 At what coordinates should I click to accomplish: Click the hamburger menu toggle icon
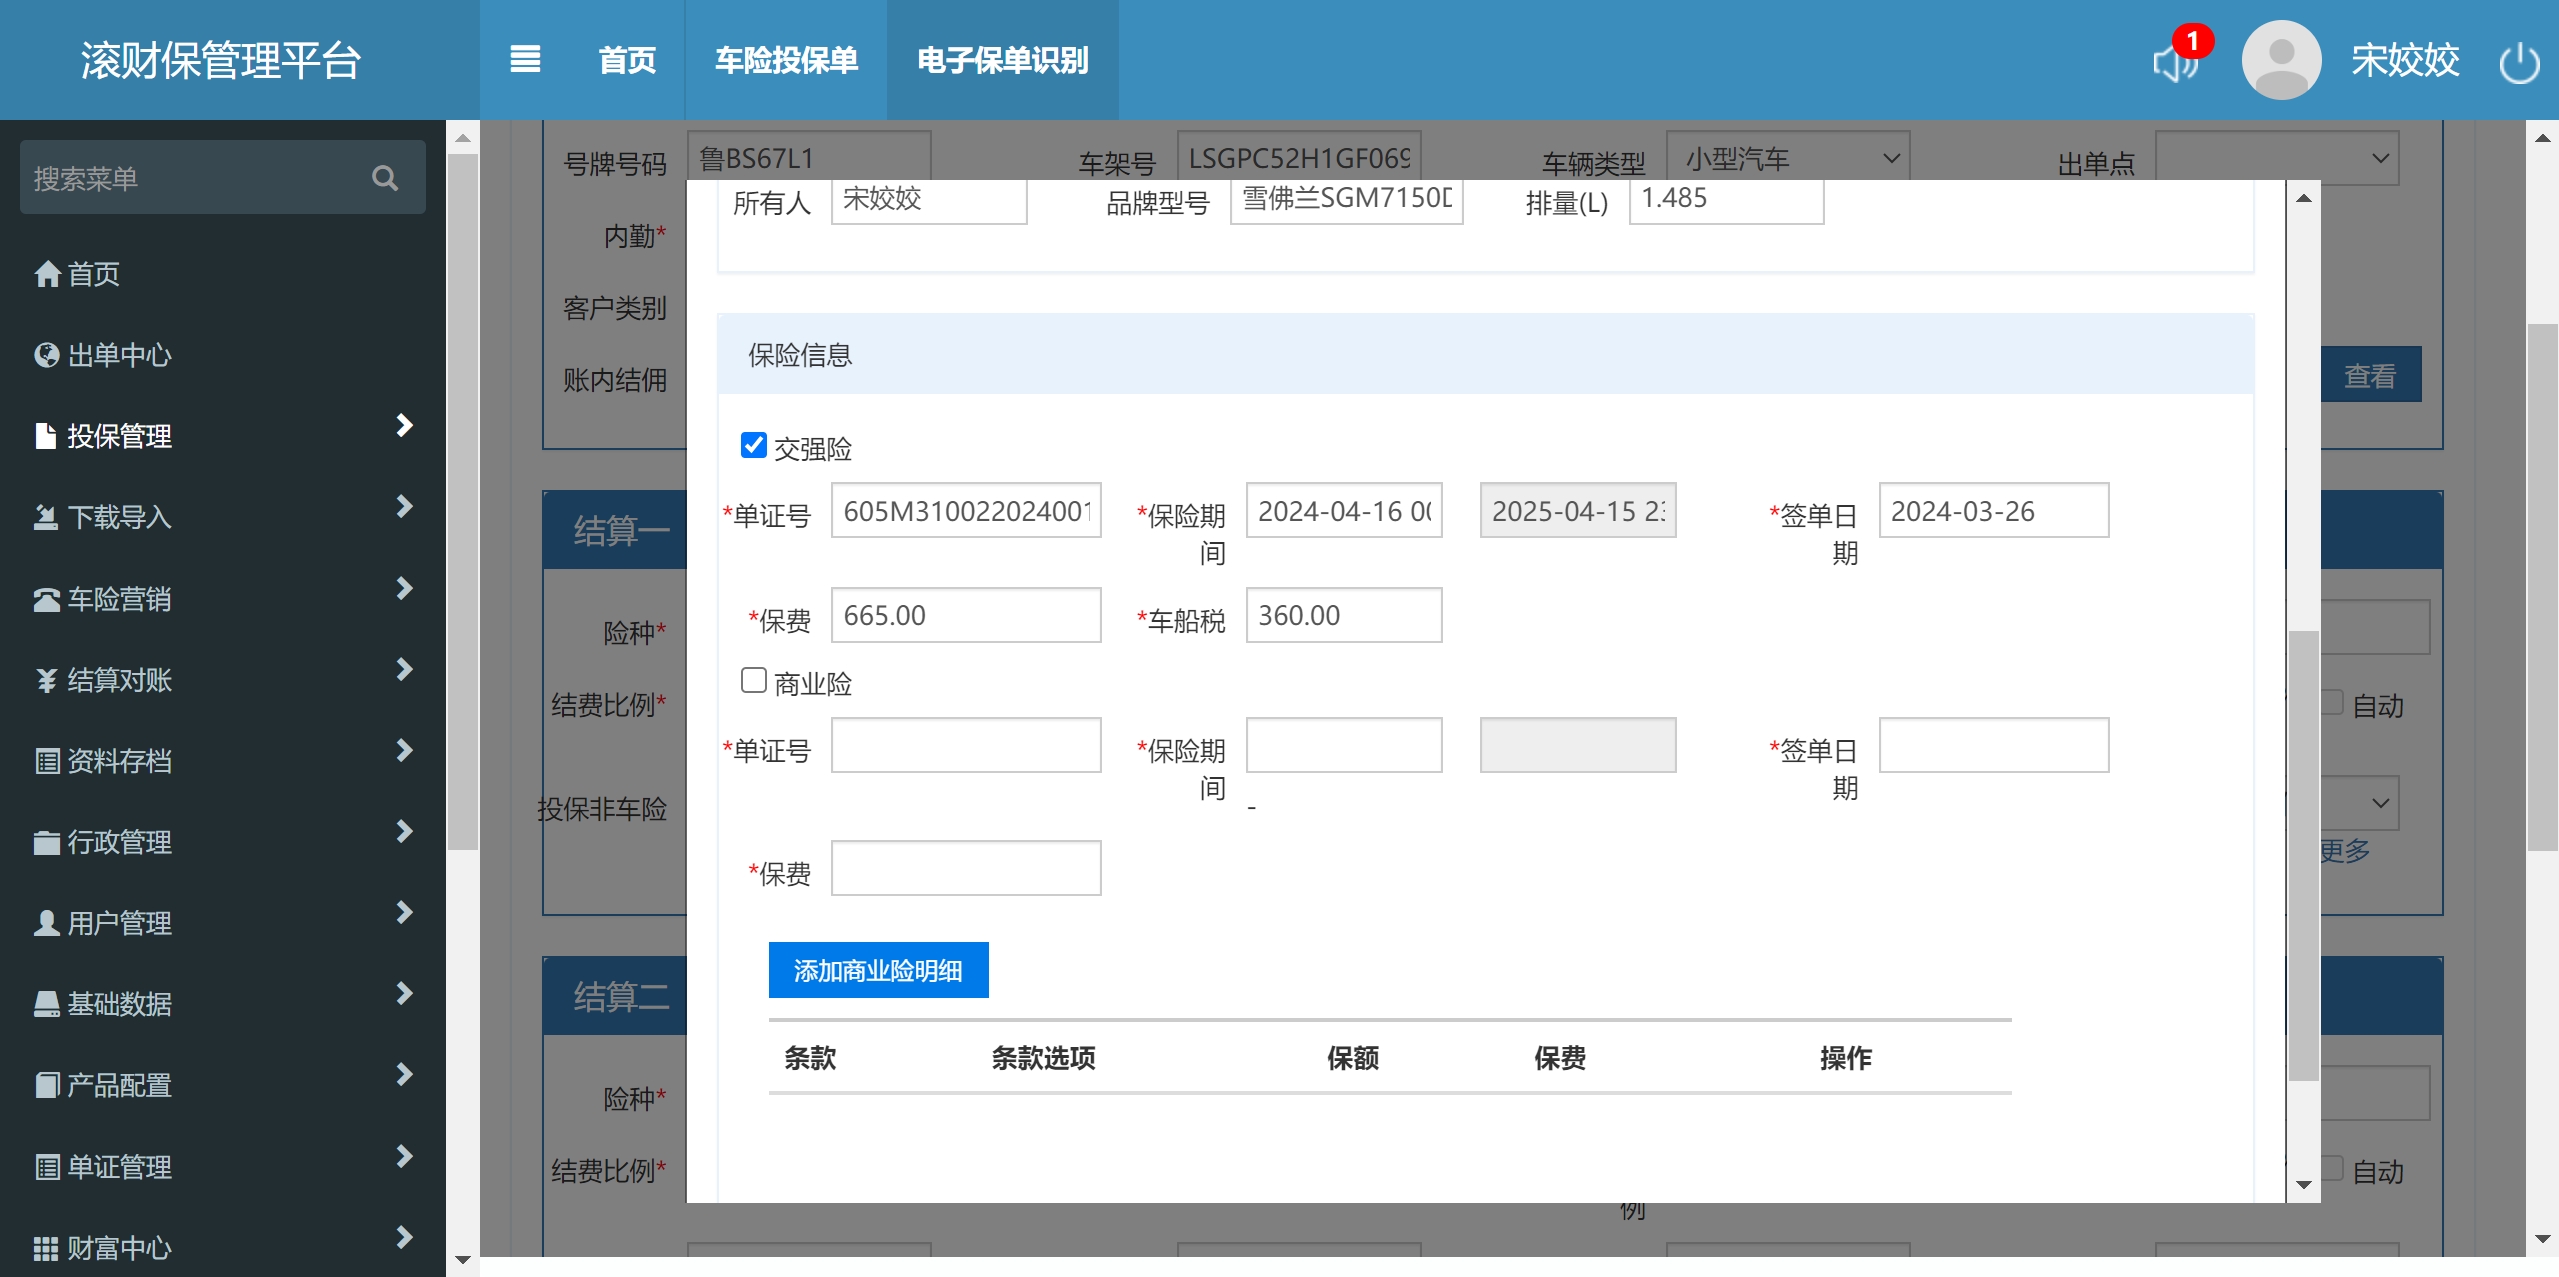pos(525,60)
